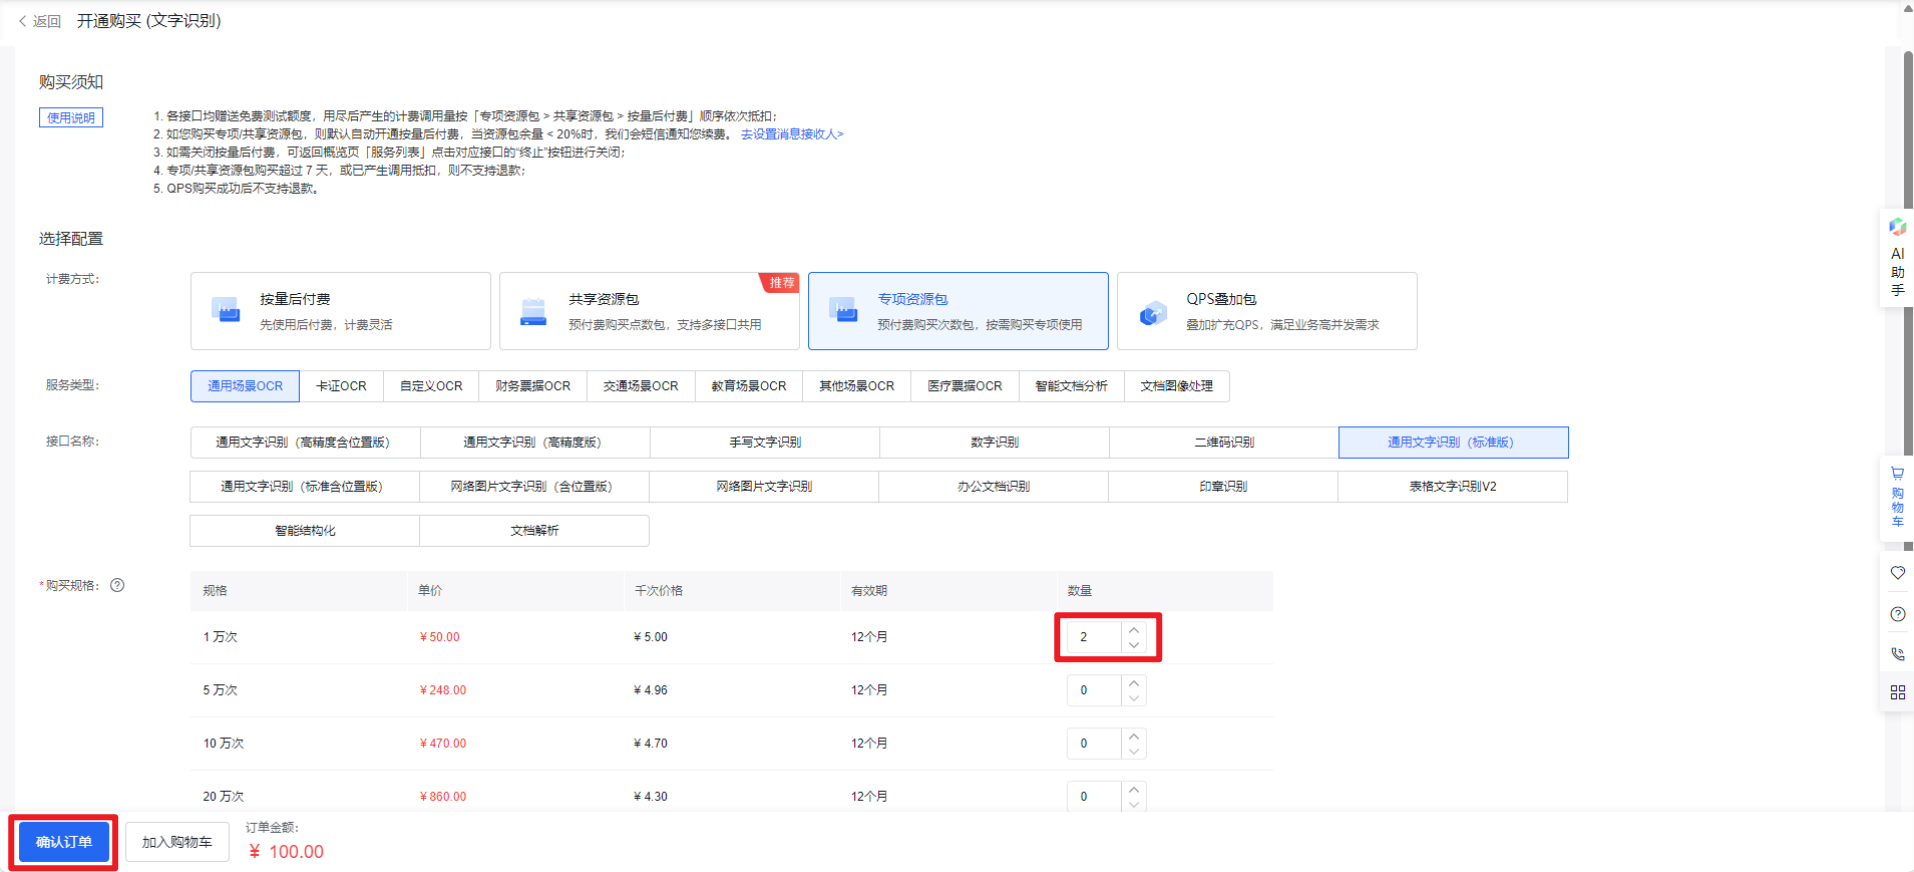Click the phone contact icon in right sidebar
The height and width of the screenshot is (872, 1914).
1897,654
